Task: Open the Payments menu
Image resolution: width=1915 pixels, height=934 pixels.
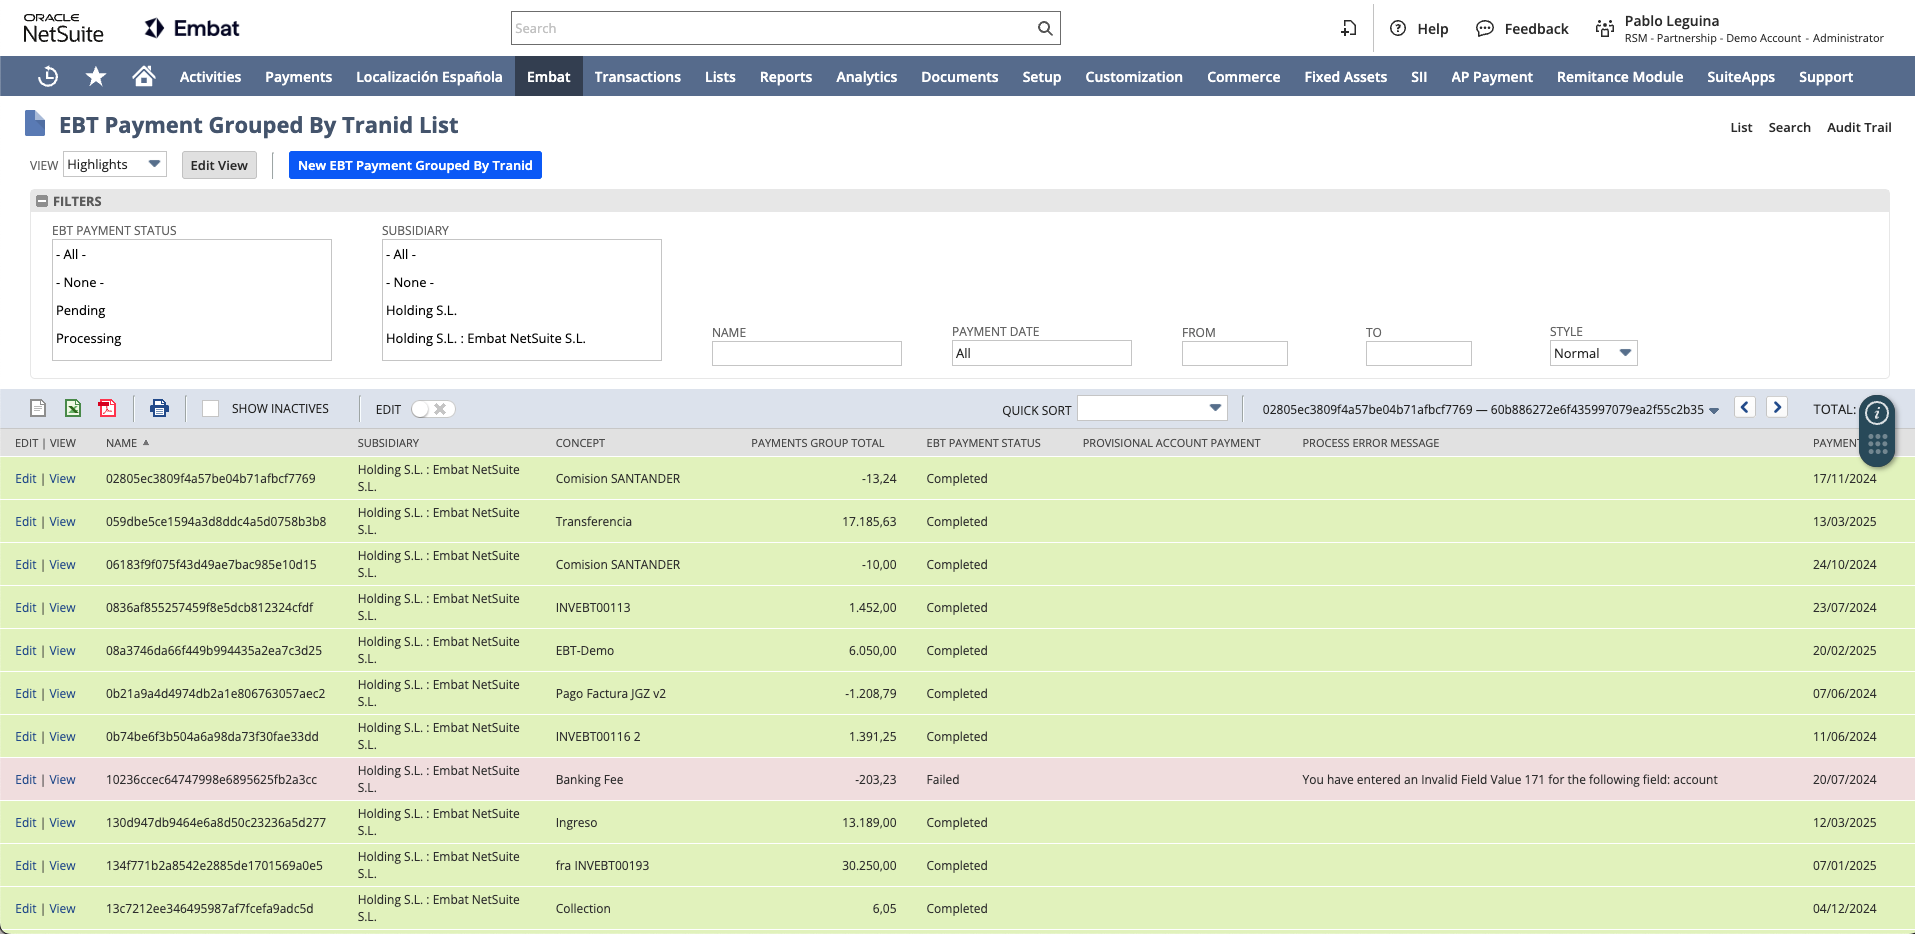Action: point(298,77)
